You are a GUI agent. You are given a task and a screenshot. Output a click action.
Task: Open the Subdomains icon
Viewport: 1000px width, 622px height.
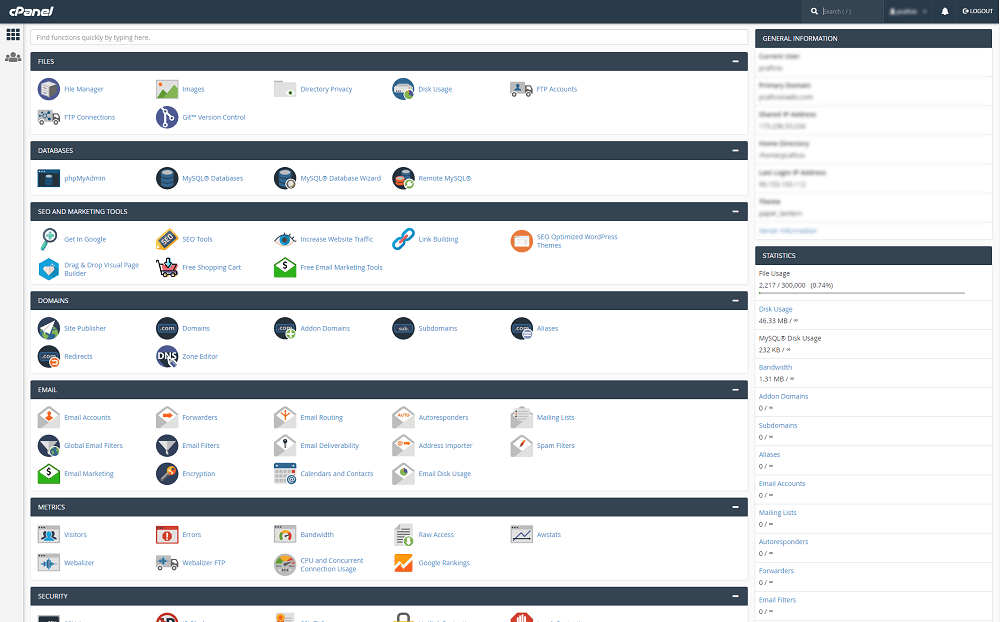click(x=403, y=329)
